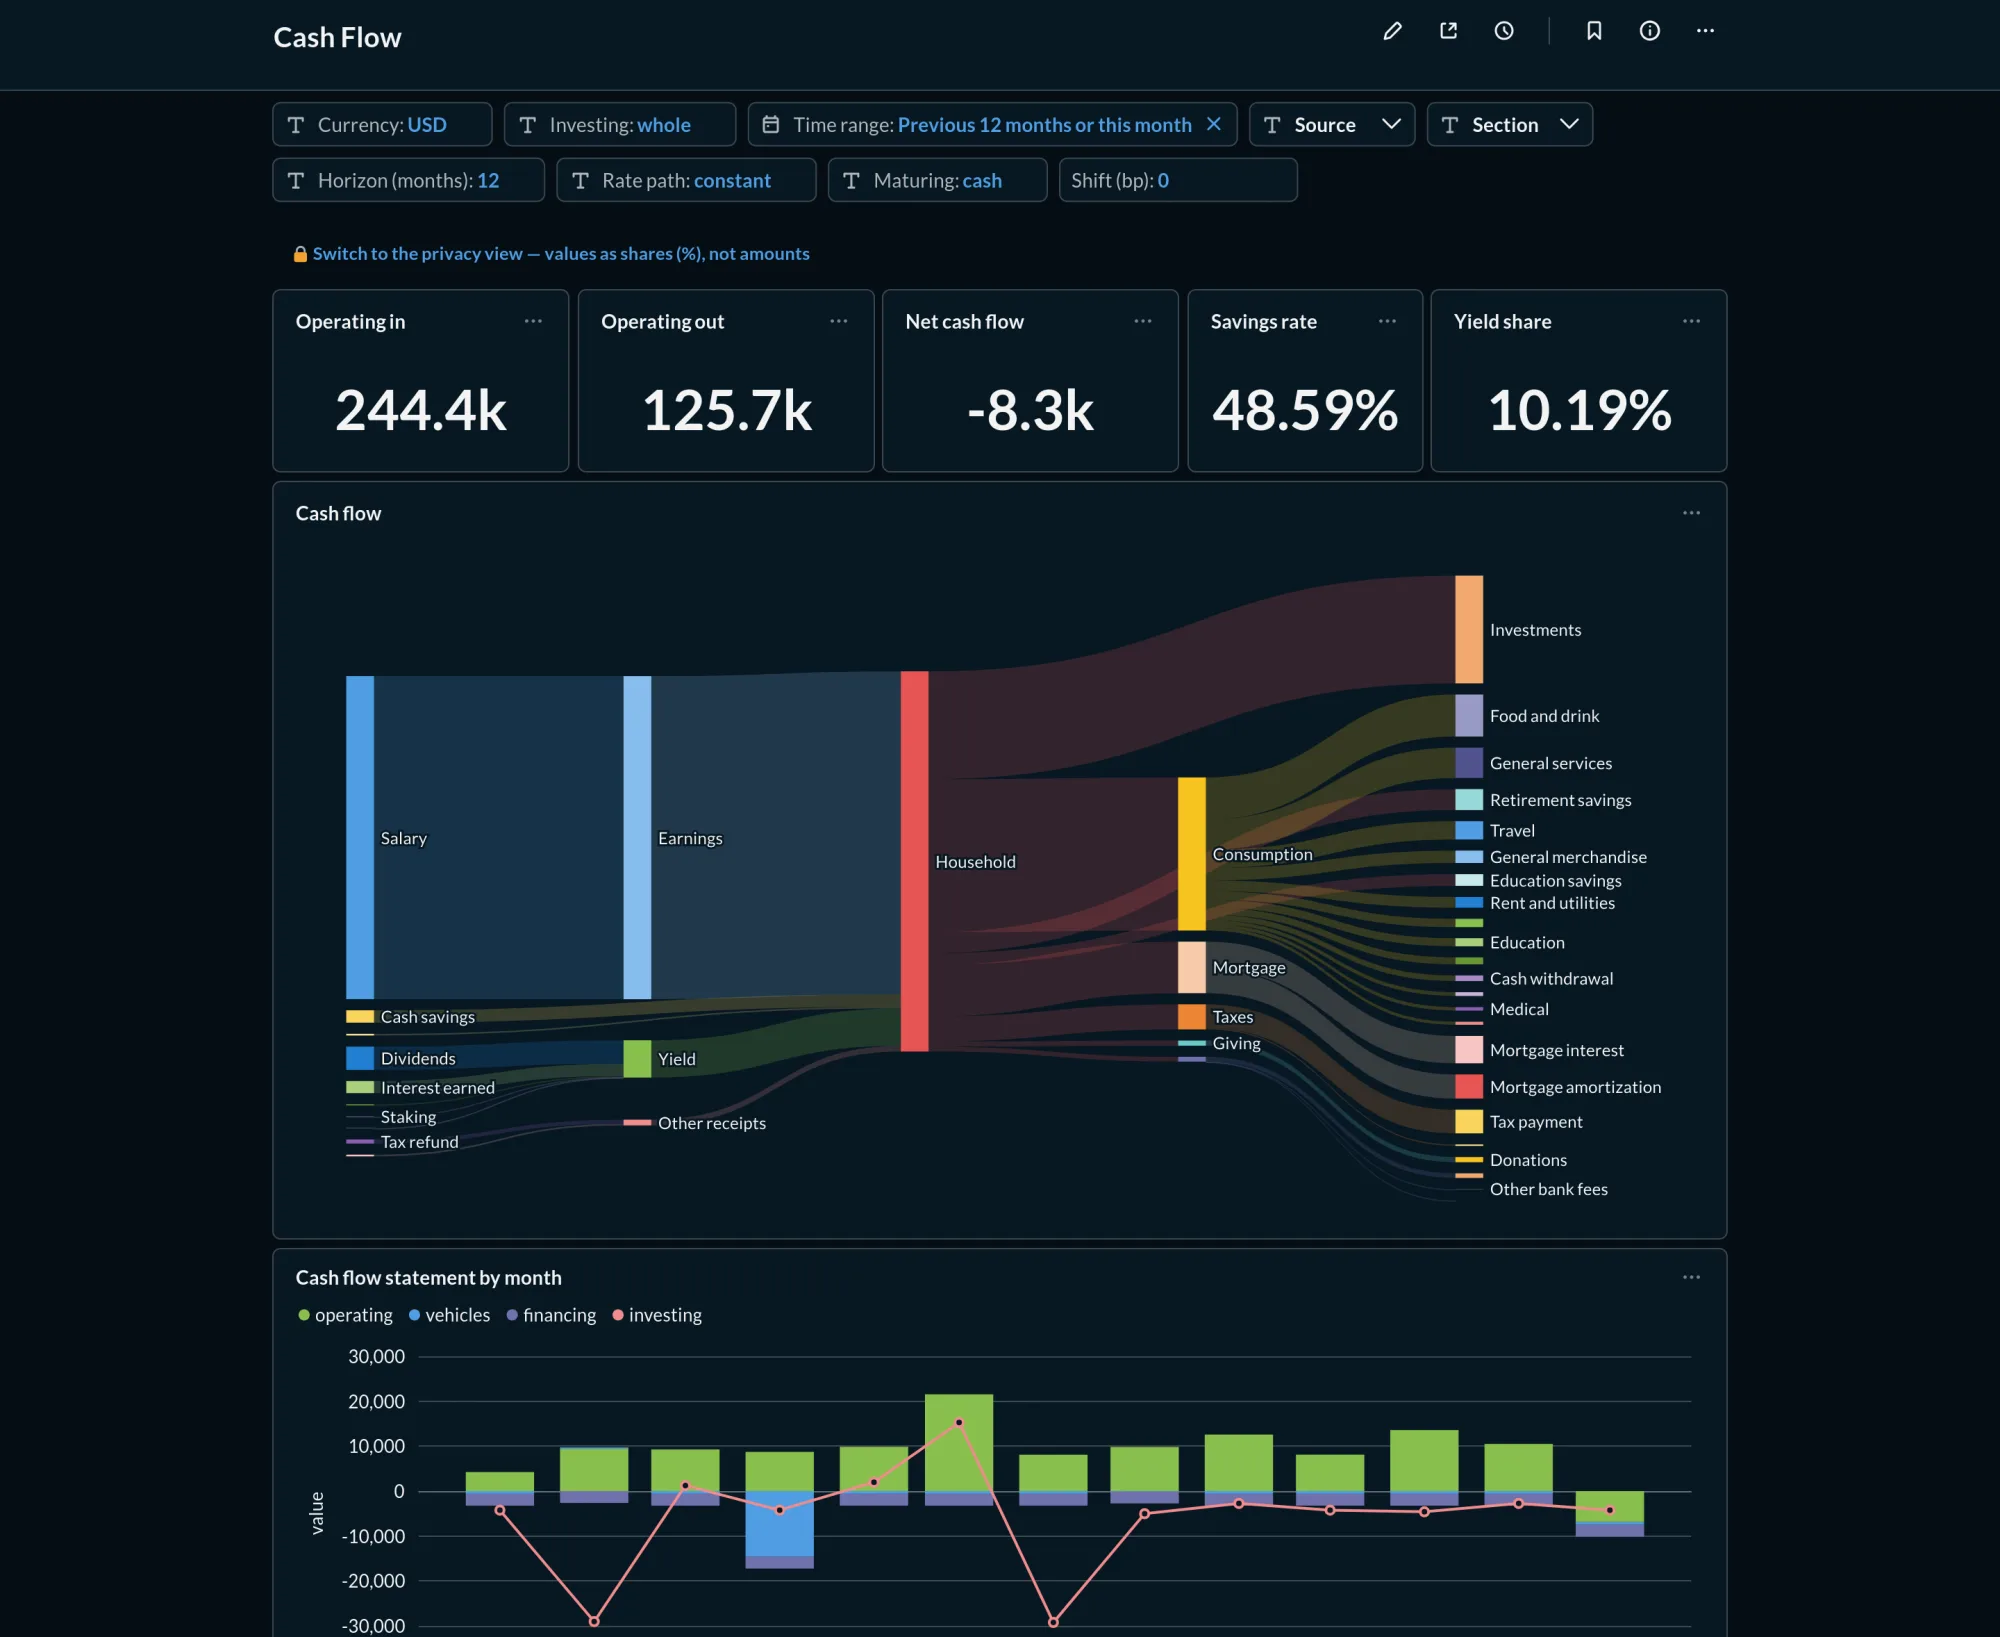Click the Savings rate value 48.59%
The height and width of the screenshot is (1637, 2000).
(1305, 410)
